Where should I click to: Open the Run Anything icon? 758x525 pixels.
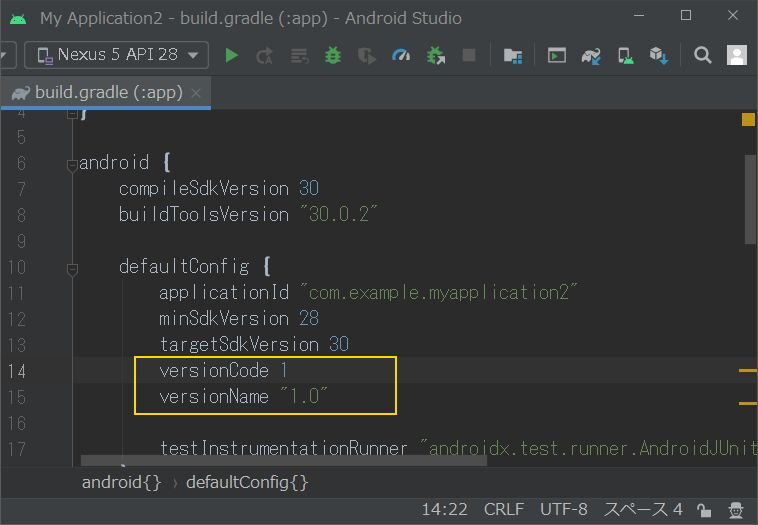[556, 55]
